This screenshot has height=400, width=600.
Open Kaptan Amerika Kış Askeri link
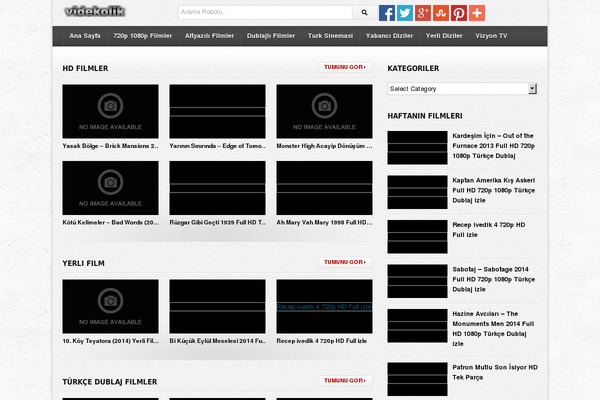point(494,190)
